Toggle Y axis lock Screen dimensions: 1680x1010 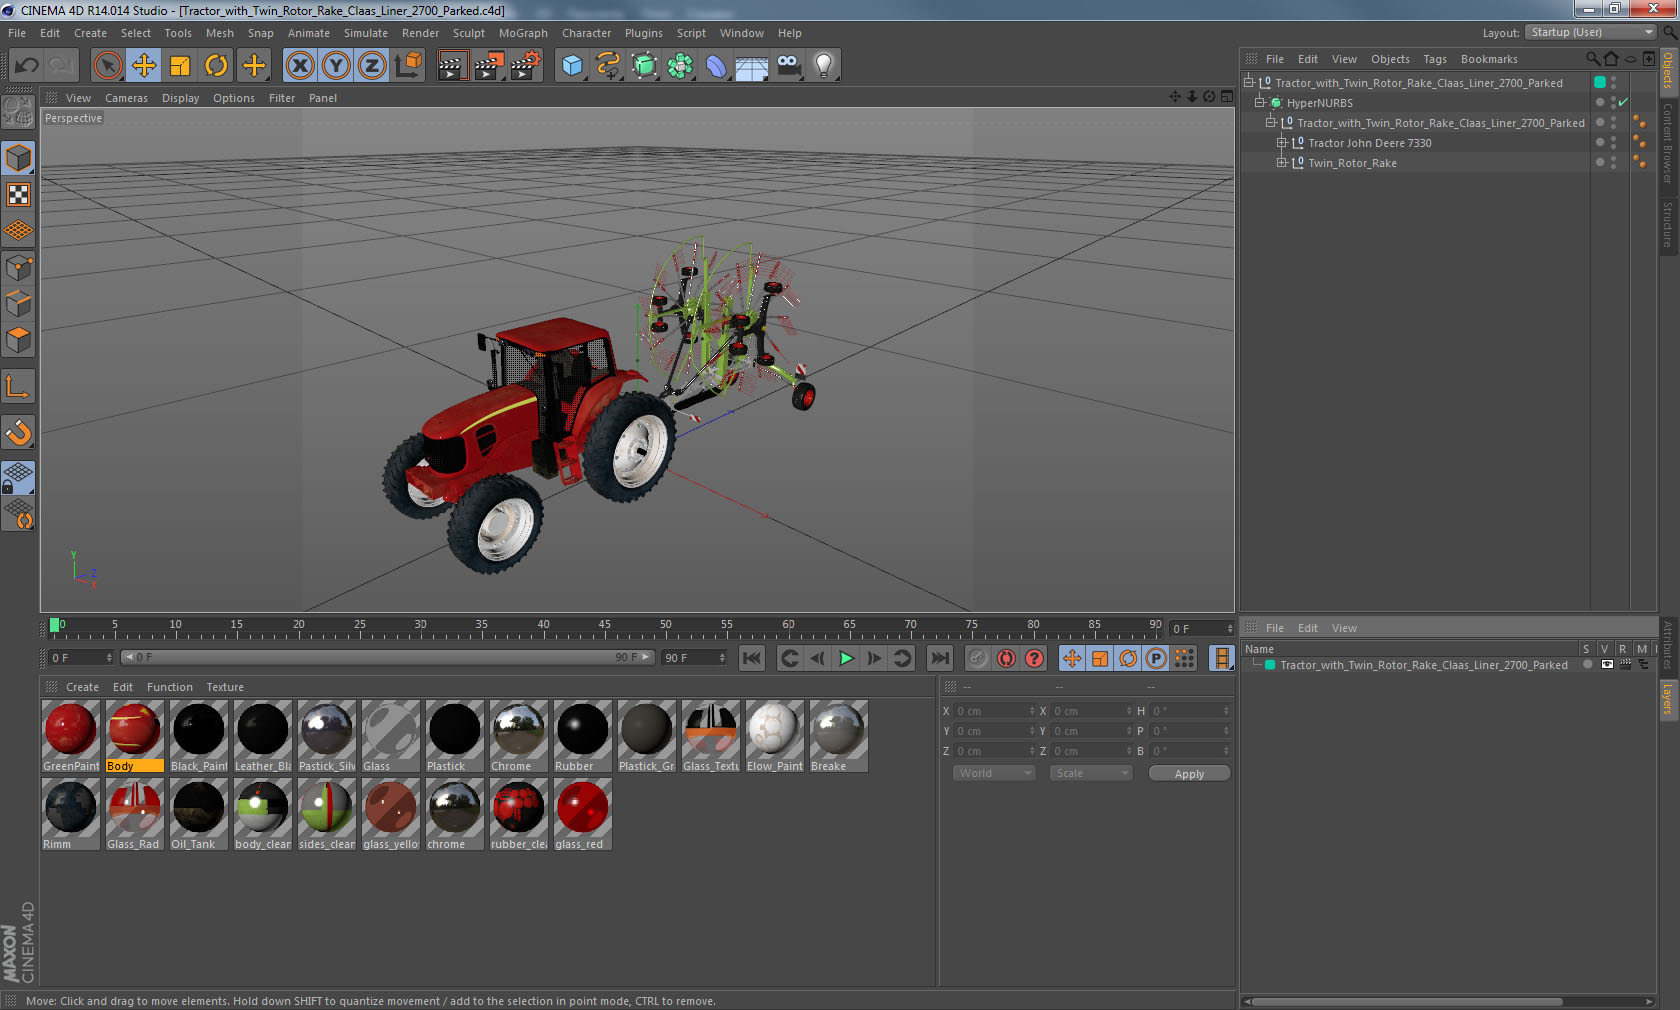(x=336, y=66)
